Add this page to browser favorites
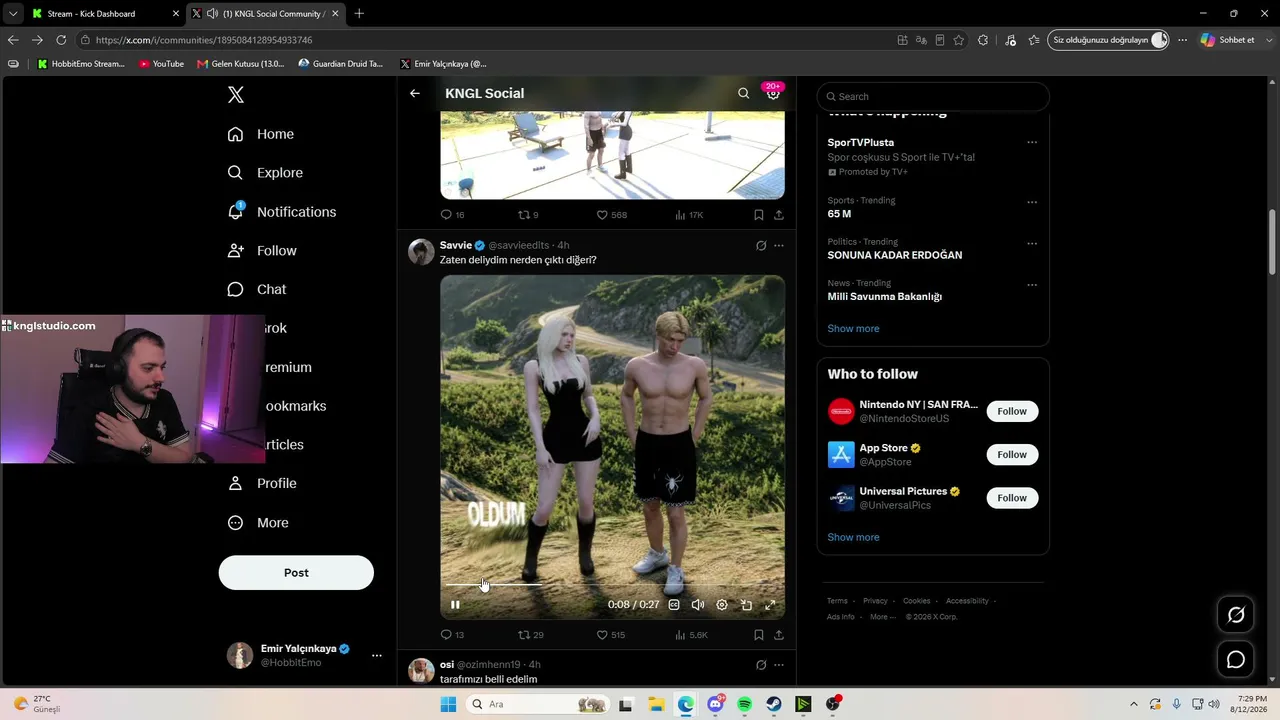The height and width of the screenshot is (720, 1280). click(959, 40)
